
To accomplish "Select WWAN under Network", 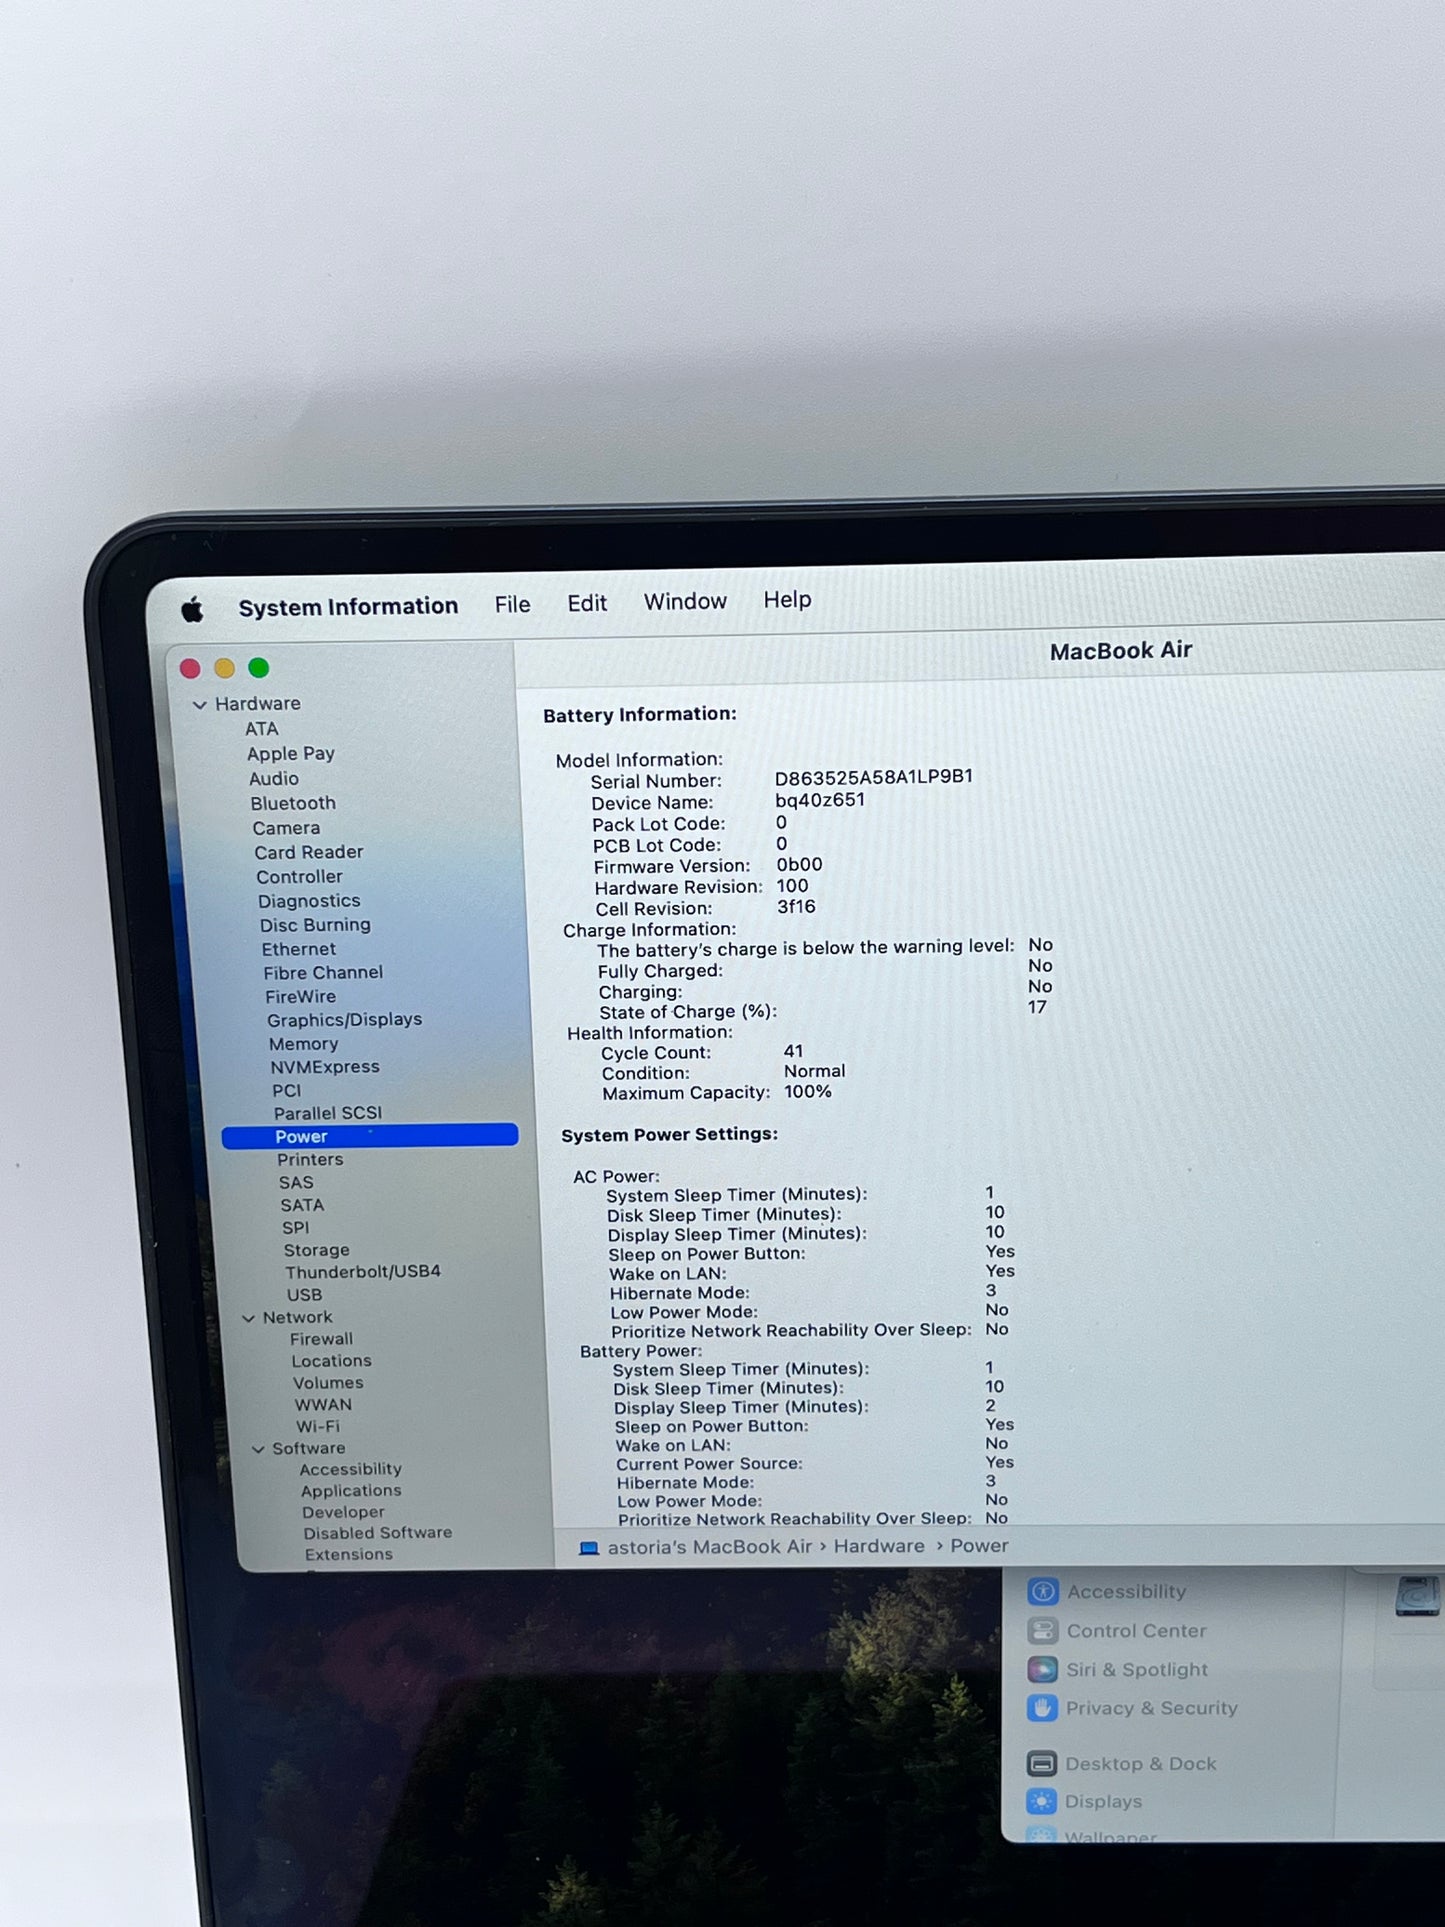I will tap(323, 1405).
